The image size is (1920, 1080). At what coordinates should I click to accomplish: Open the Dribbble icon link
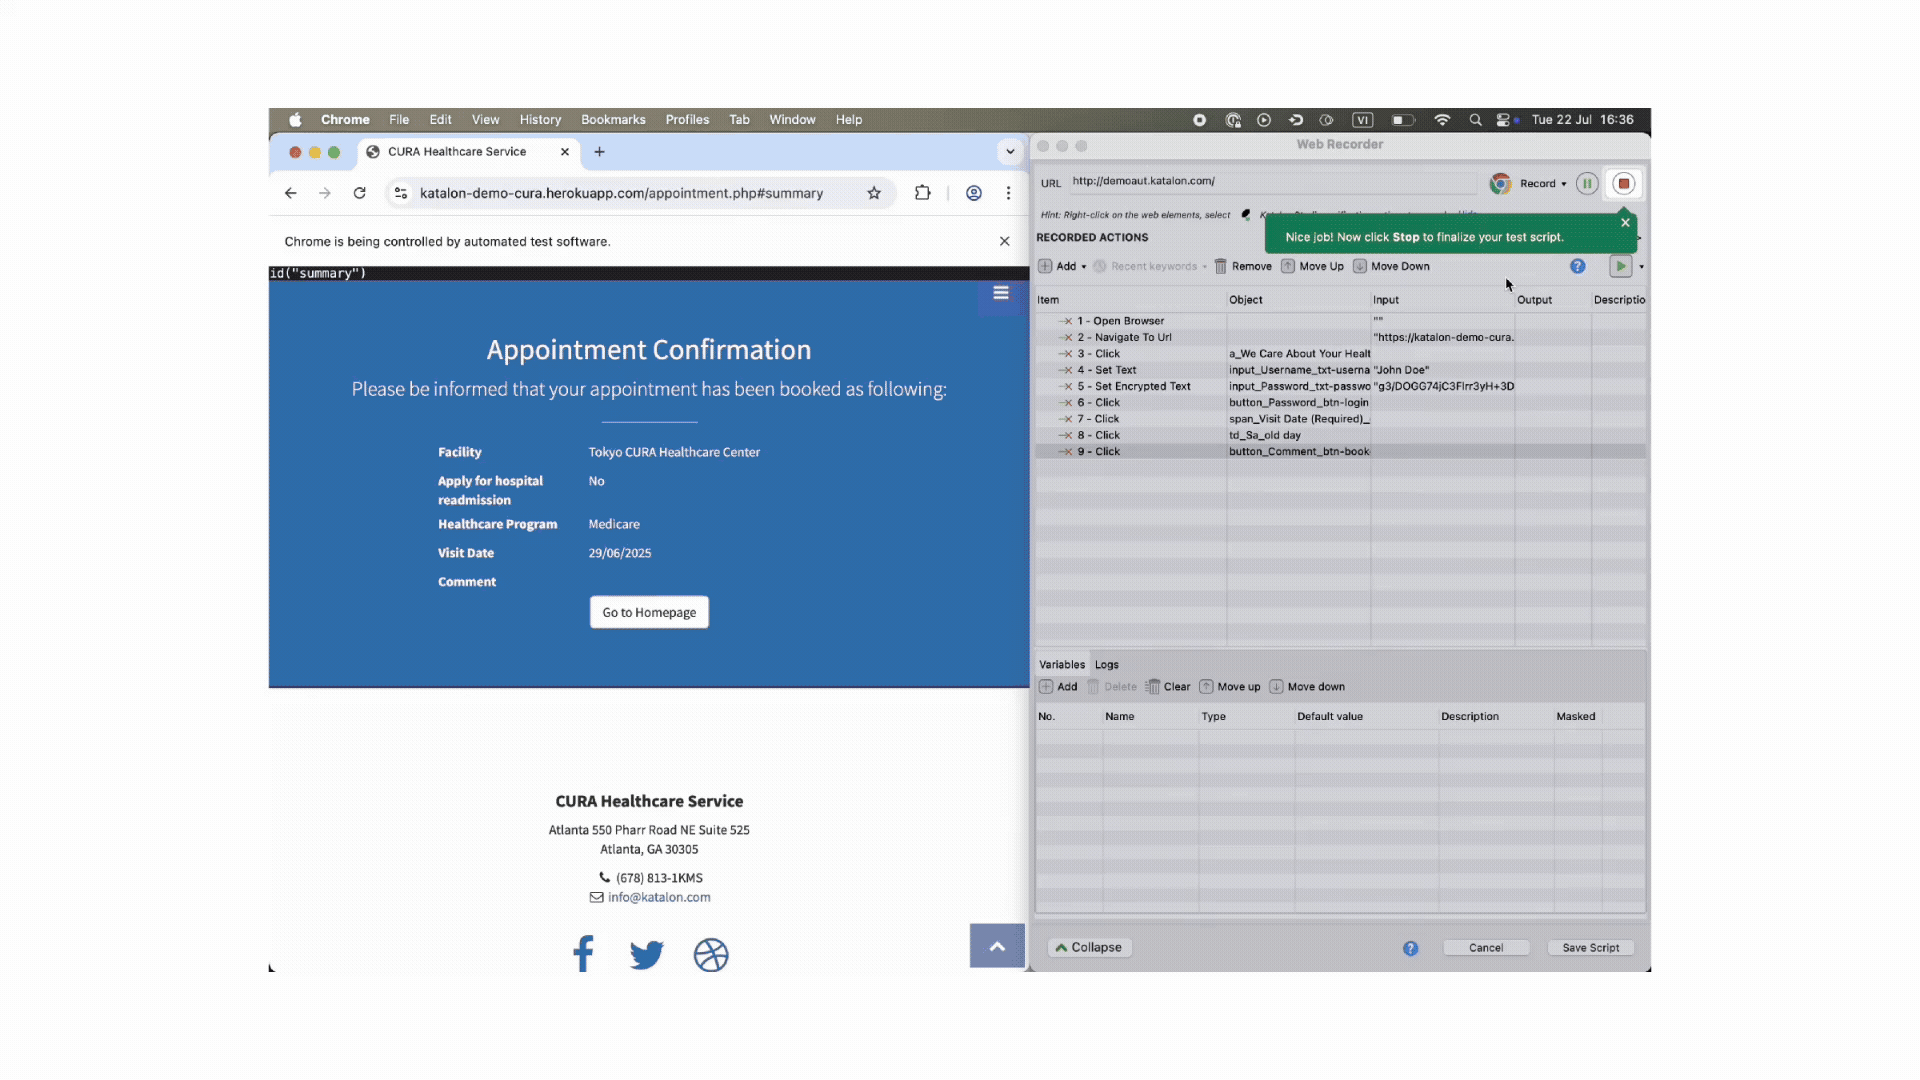coord(711,955)
